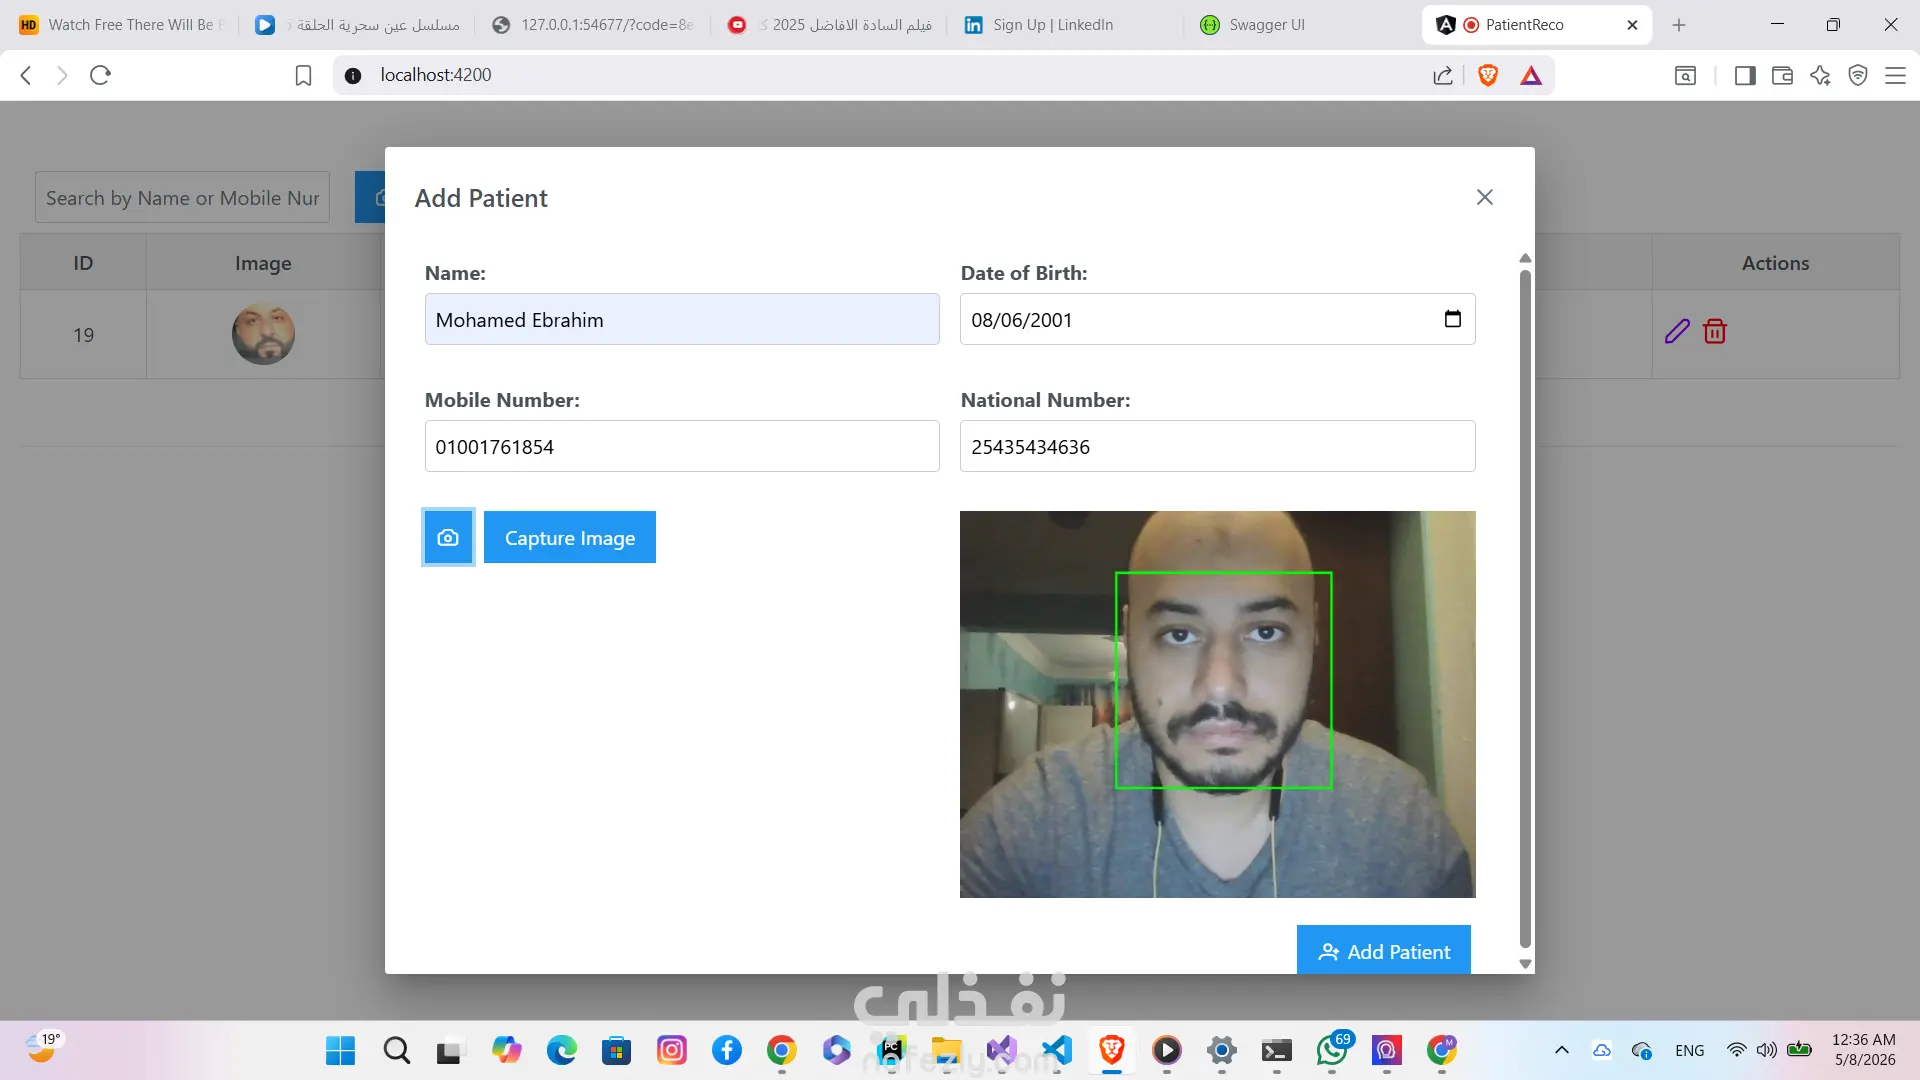Open Windows Search from the taskbar
This screenshot has width=1920, height=1080.
[397, 1050]
